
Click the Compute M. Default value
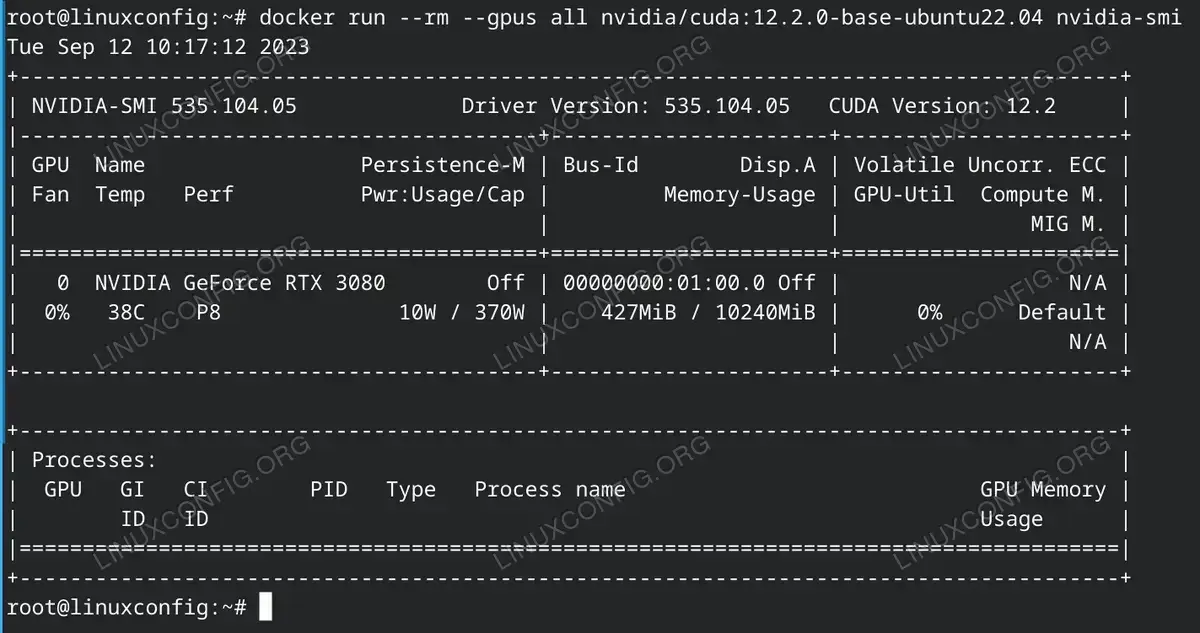(1062, 312)
